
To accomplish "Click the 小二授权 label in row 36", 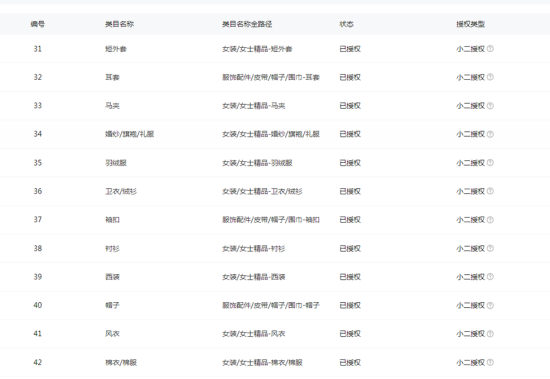I will click(470, 191).
